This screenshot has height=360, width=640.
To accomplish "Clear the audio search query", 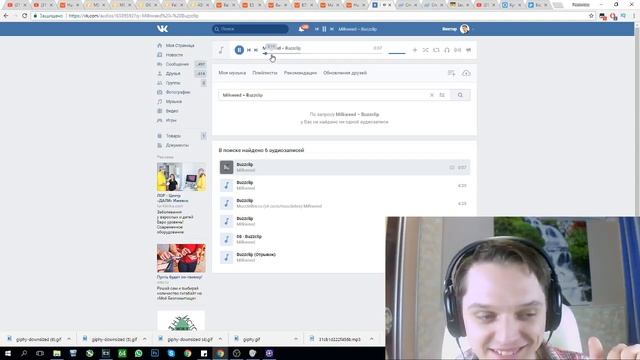I will coord(431,95).
